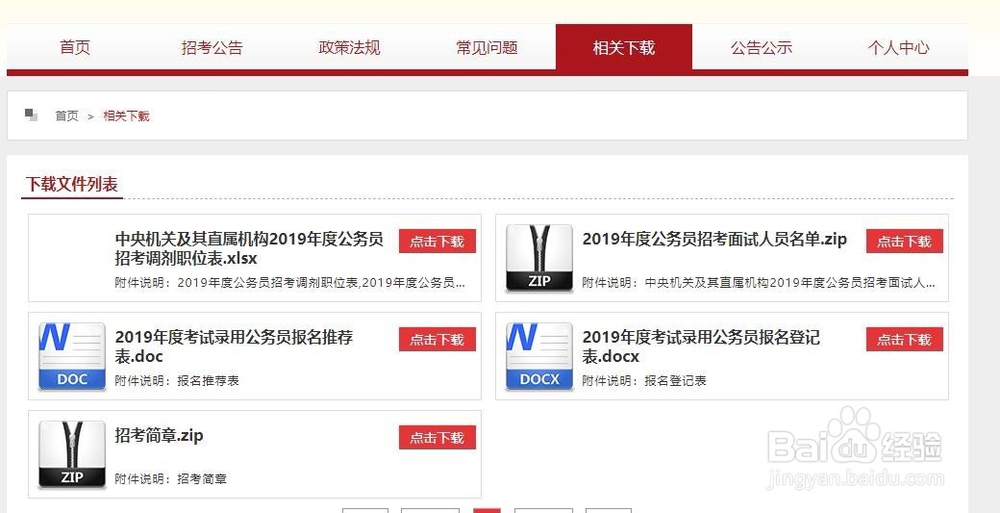Download the 调剂职位表.xlsx file
The height and width of the screenshot is (513, 1000).
point(438,241)
